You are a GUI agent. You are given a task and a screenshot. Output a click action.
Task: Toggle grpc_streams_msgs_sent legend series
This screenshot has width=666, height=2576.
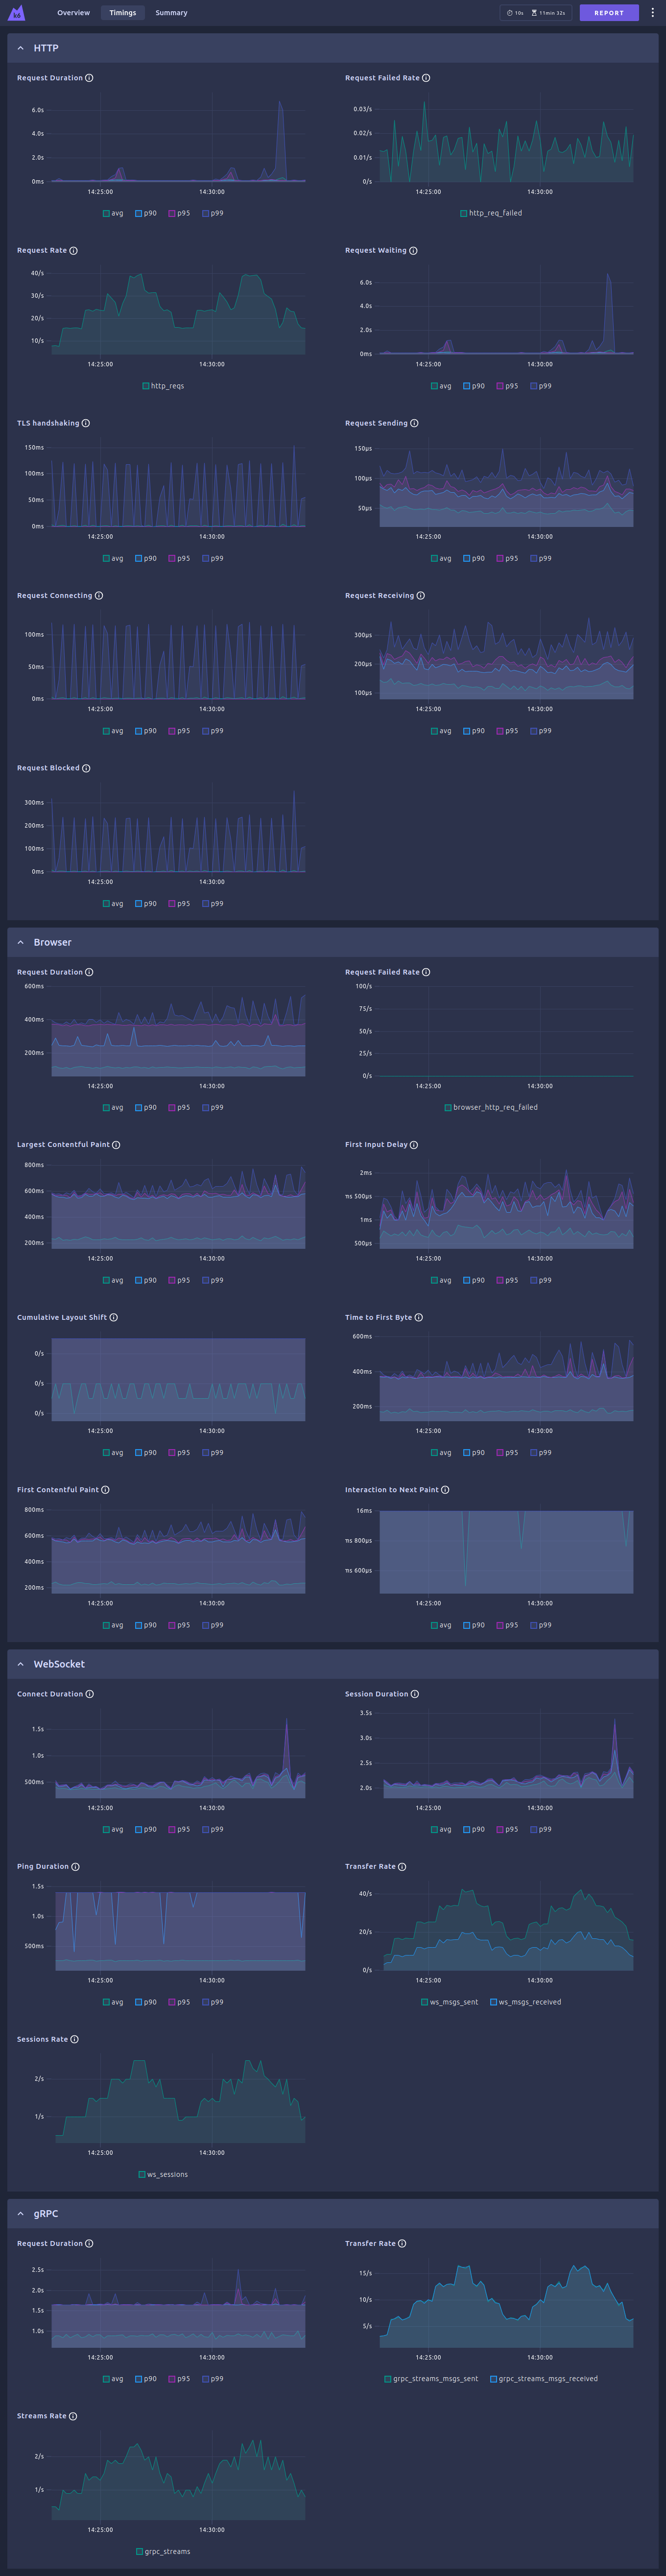[431, 2379]
